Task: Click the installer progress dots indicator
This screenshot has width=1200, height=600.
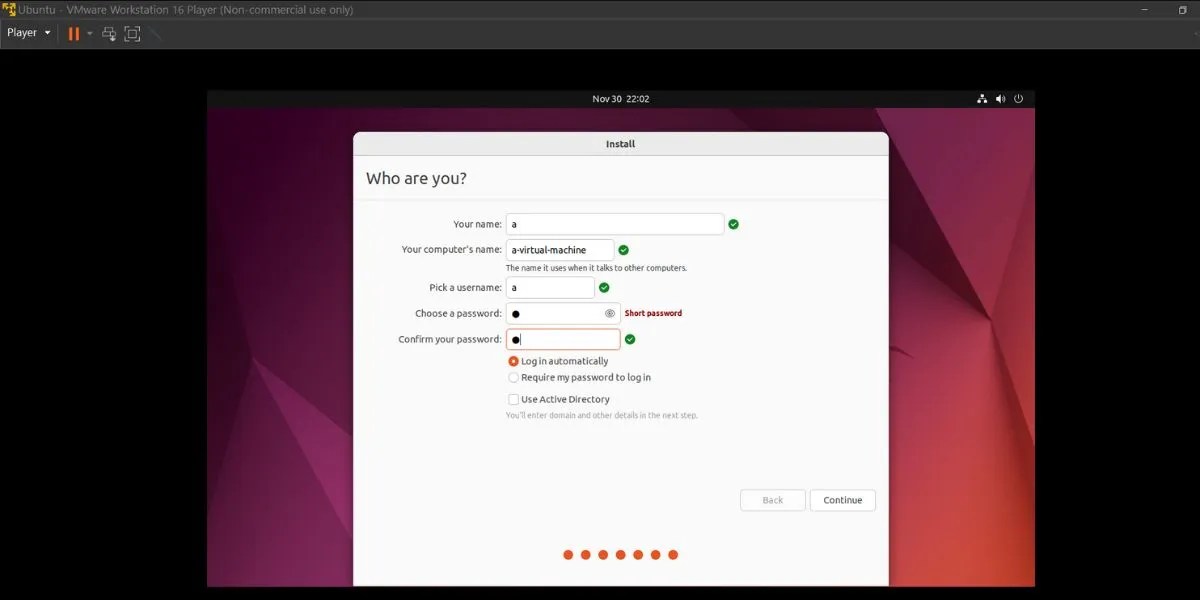Action: click(x=620, y=554)
